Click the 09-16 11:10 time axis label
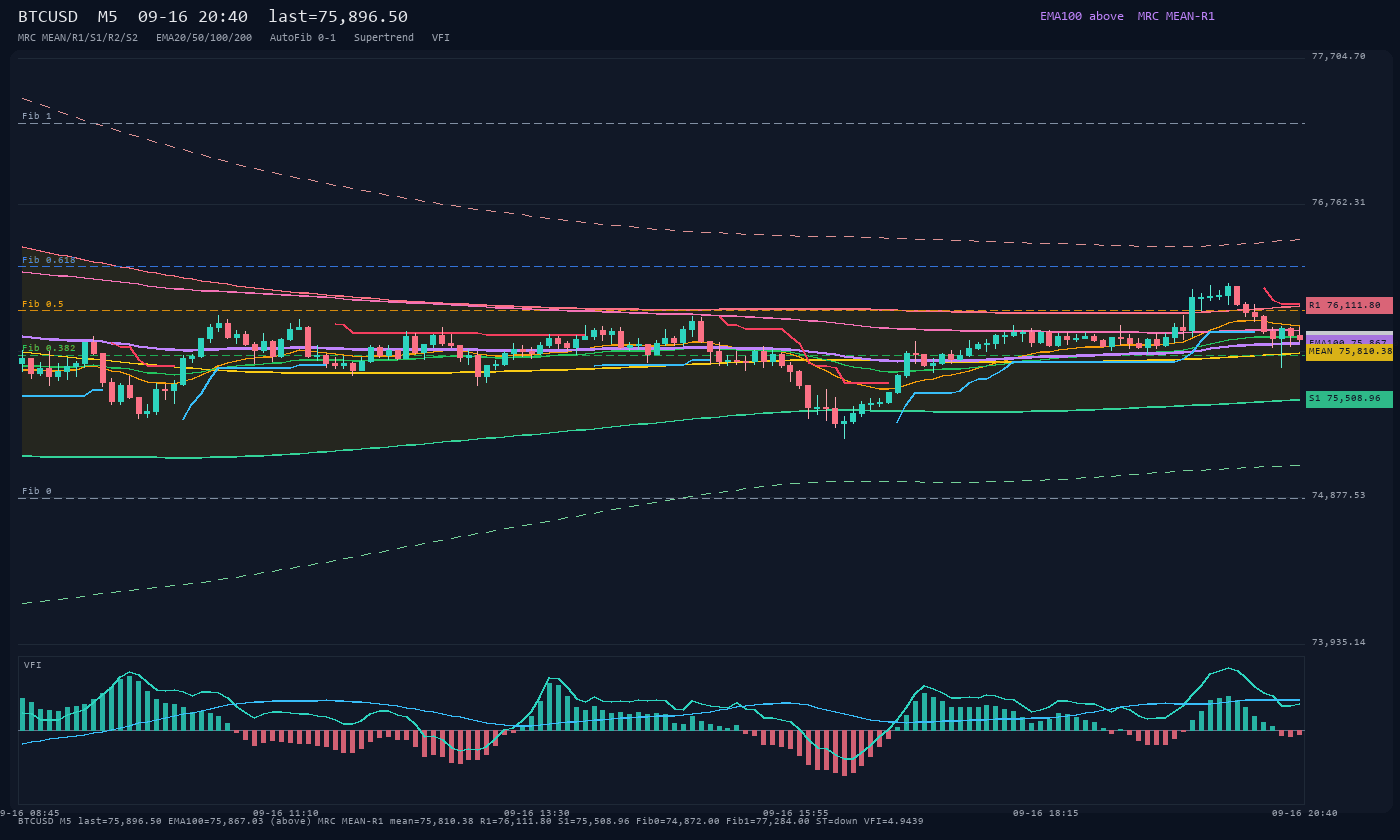This screenshot has width=1400, height=840. [286, 813]
